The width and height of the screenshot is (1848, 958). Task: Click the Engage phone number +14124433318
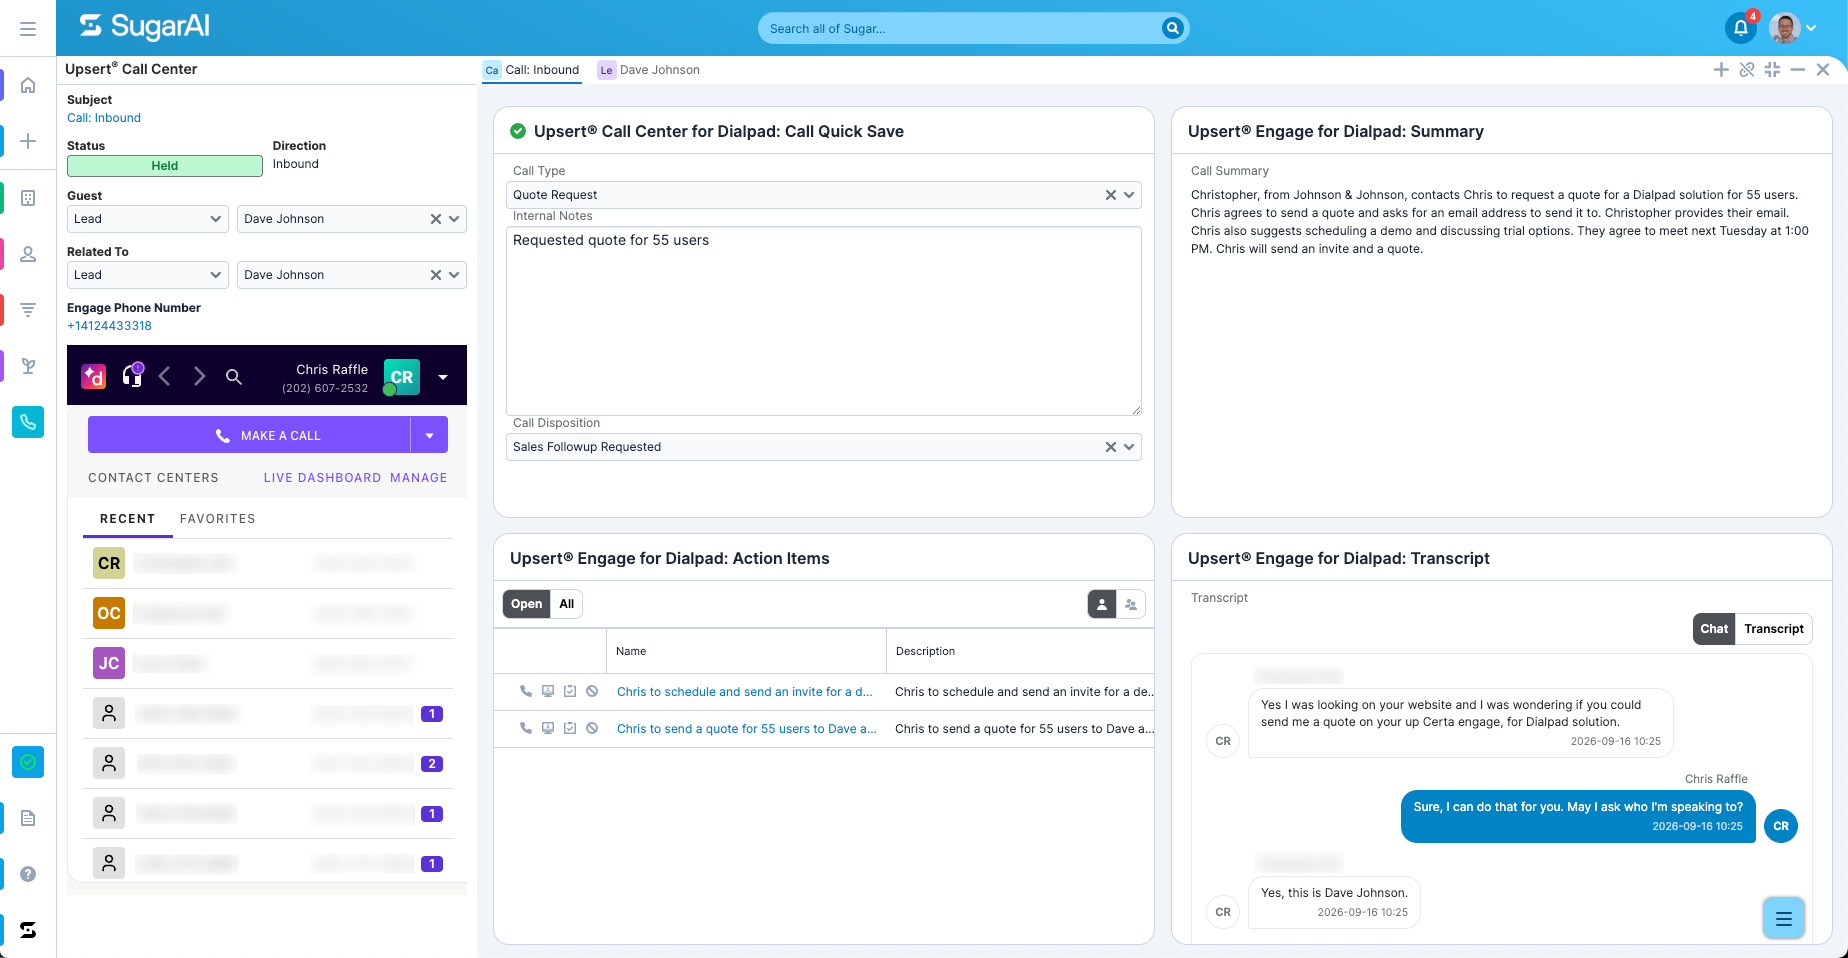[x=109, y=326]
